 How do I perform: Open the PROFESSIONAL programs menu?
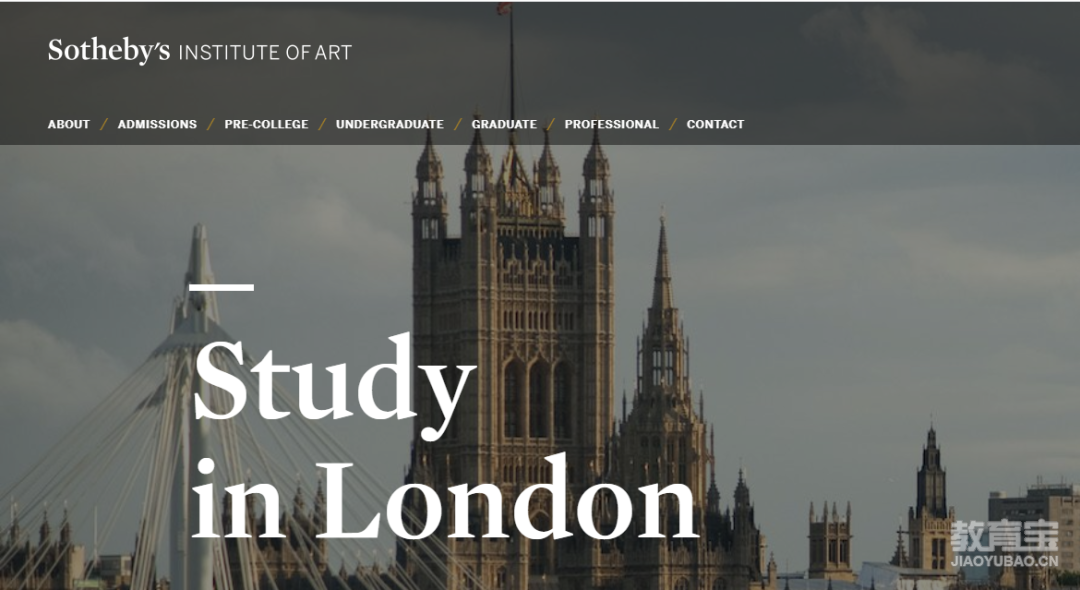click(x=612, y=125)
